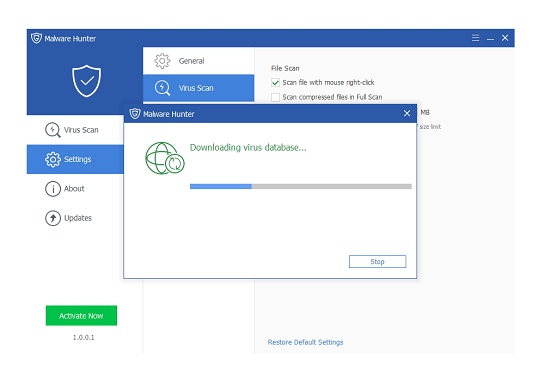Switch to the General settings tab
The height and width of the screenshot is (387, 550).
pyautogui.click(x=199, y=61)
